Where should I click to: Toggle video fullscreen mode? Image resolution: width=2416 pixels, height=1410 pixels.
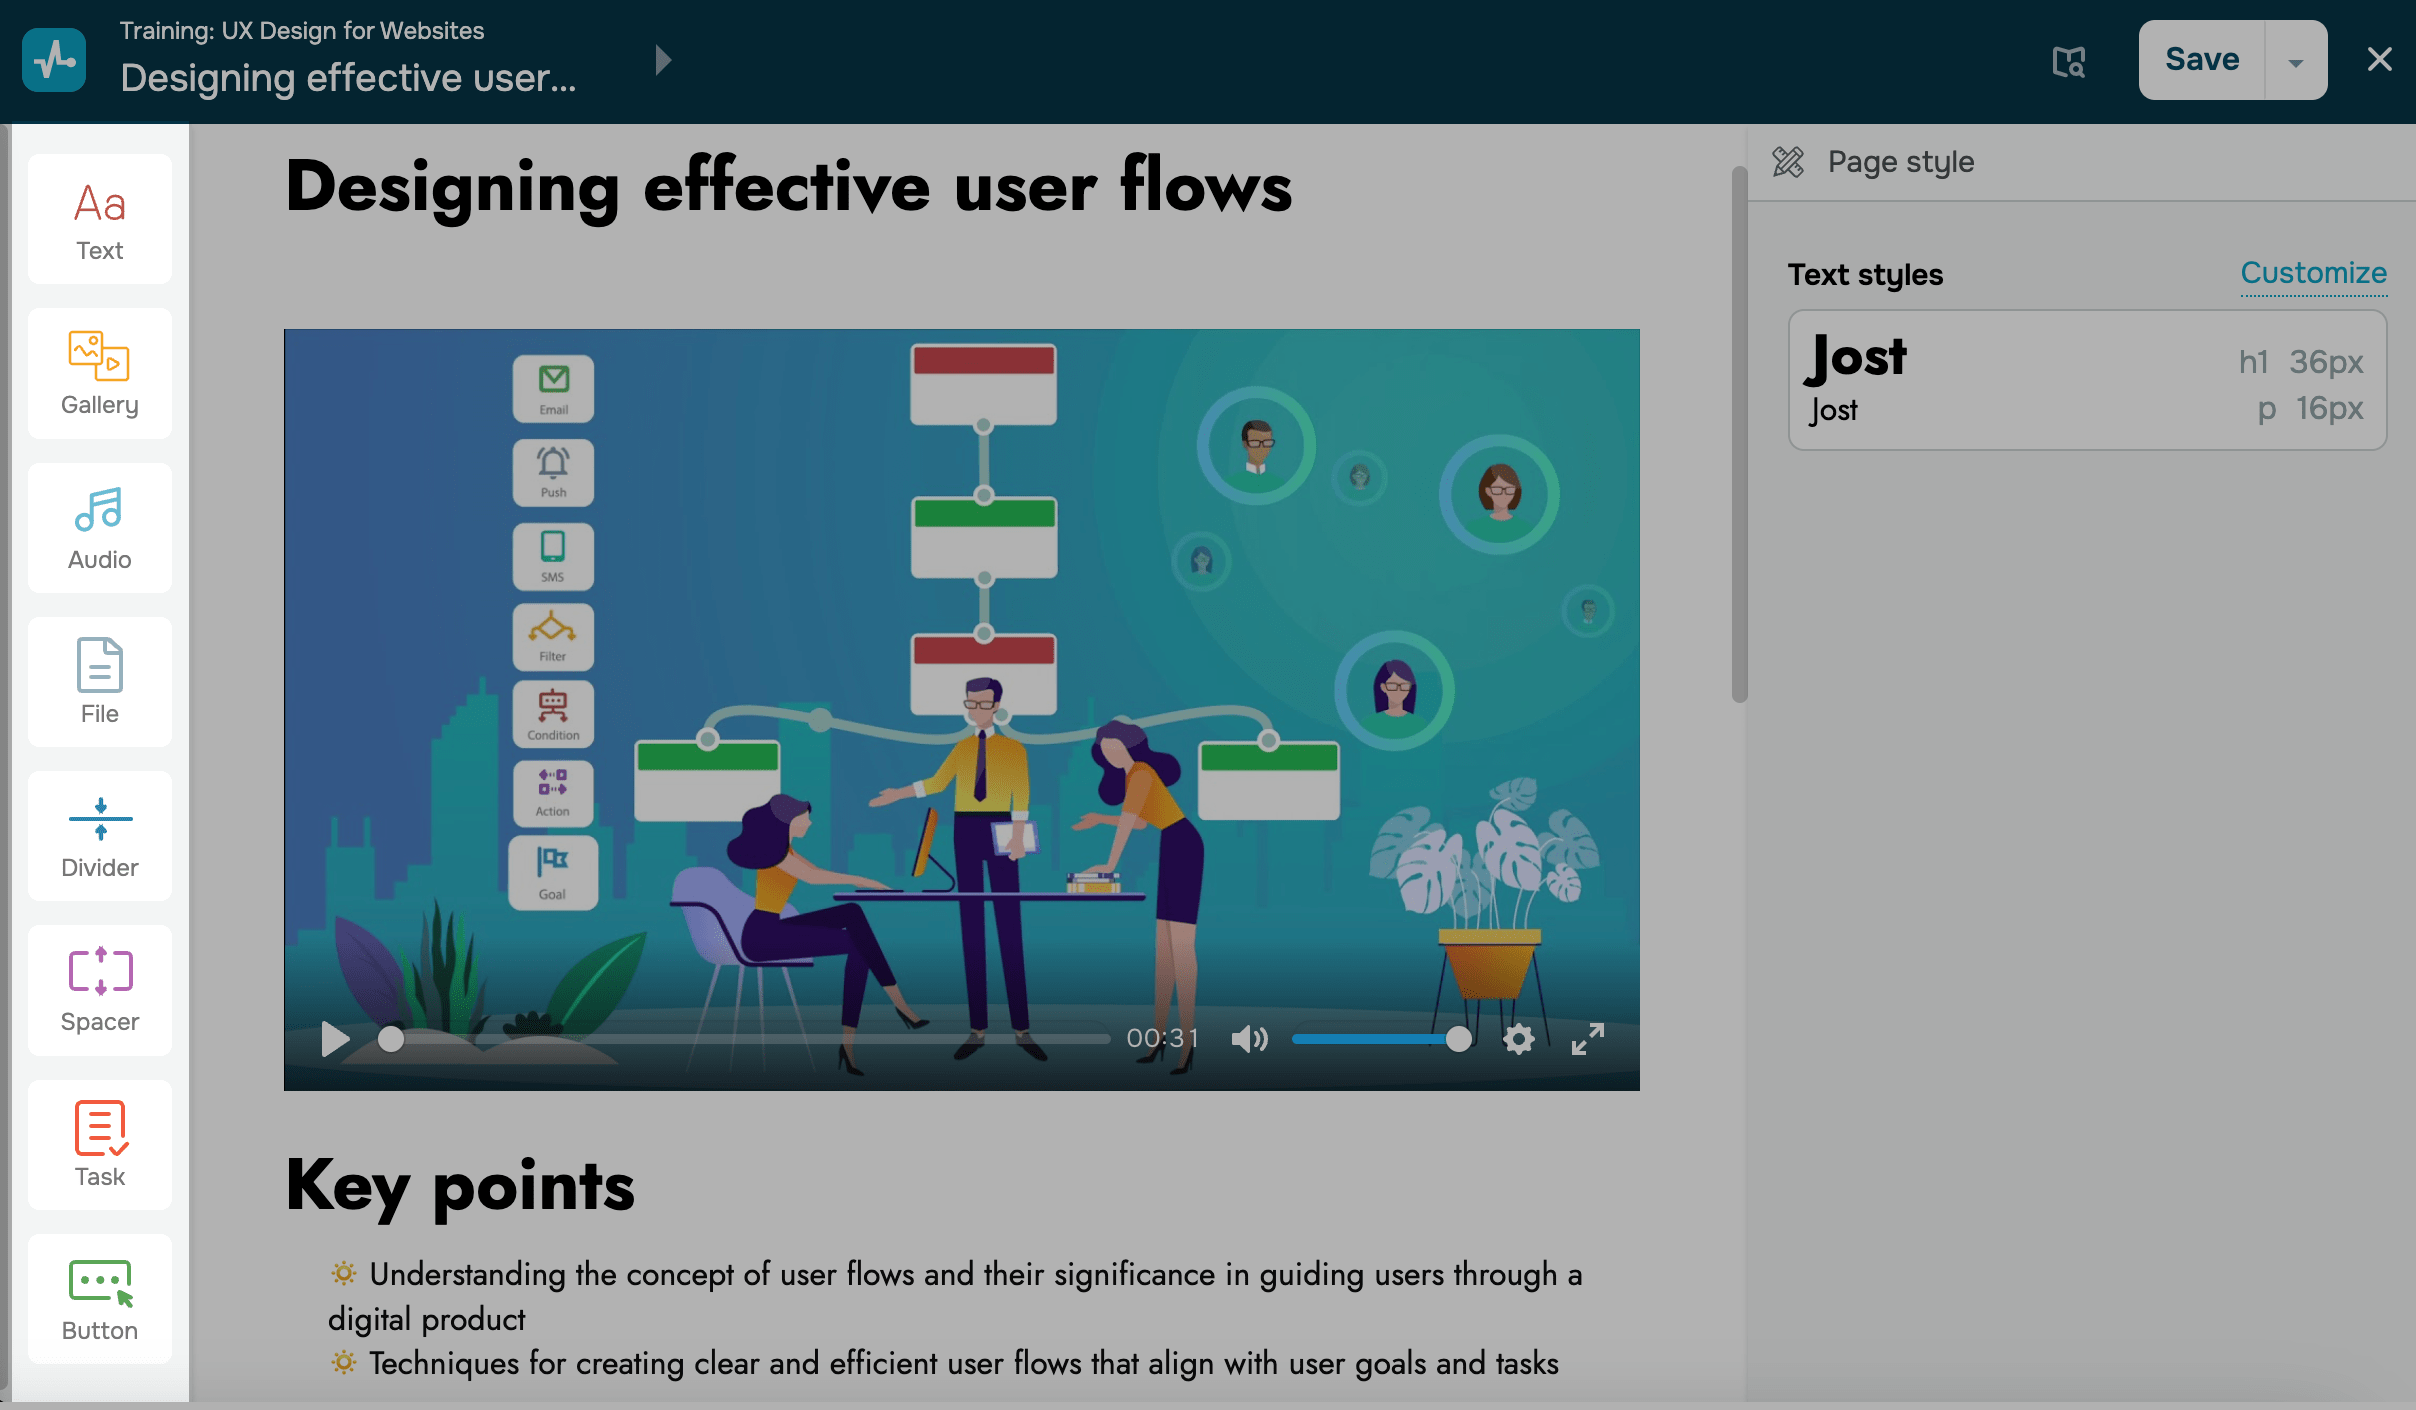point(1587,1039)
